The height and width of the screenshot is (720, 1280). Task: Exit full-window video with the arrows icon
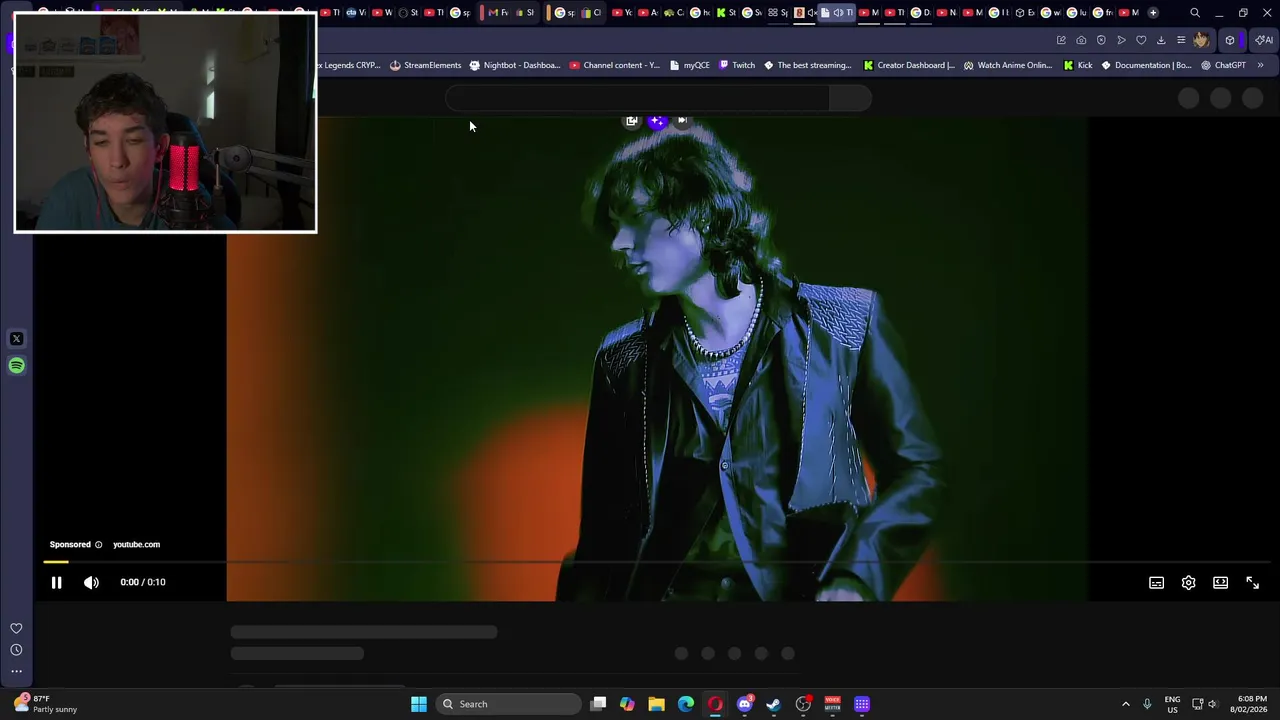pyautogui.click(x=1252, y=583)
